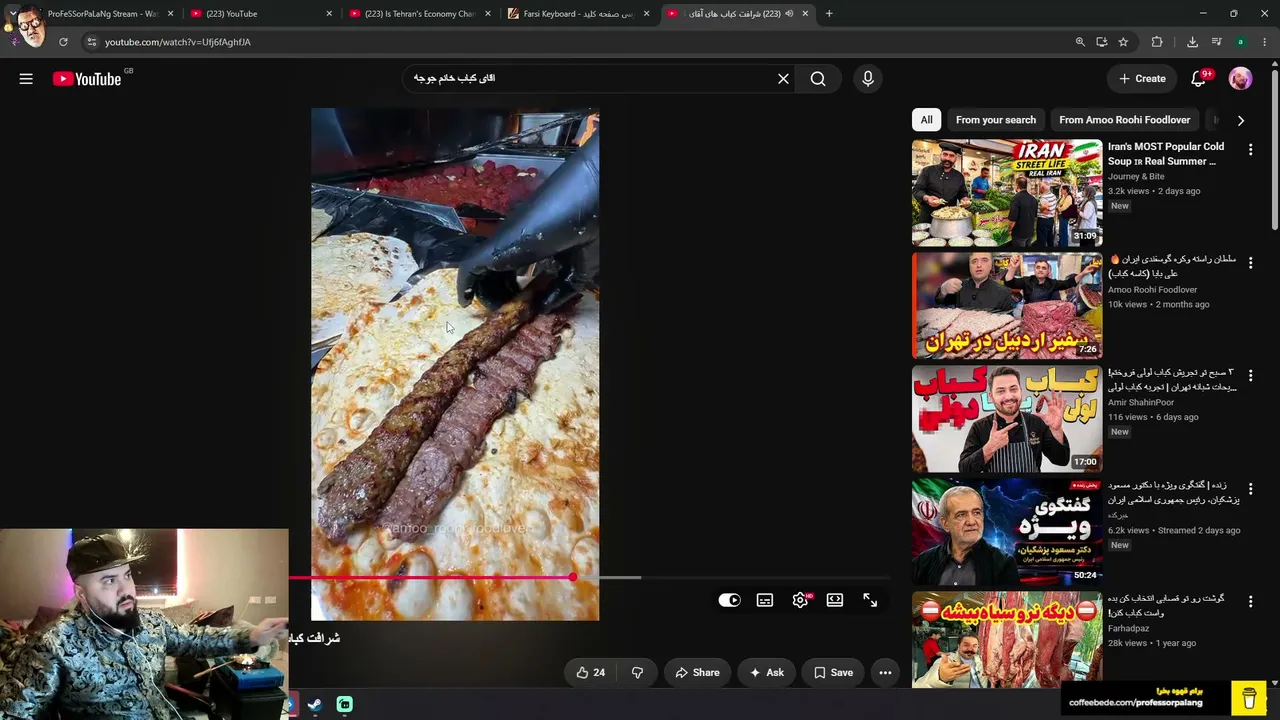Switch to the Farsi Keyboard tab

[x=578, y=14]
